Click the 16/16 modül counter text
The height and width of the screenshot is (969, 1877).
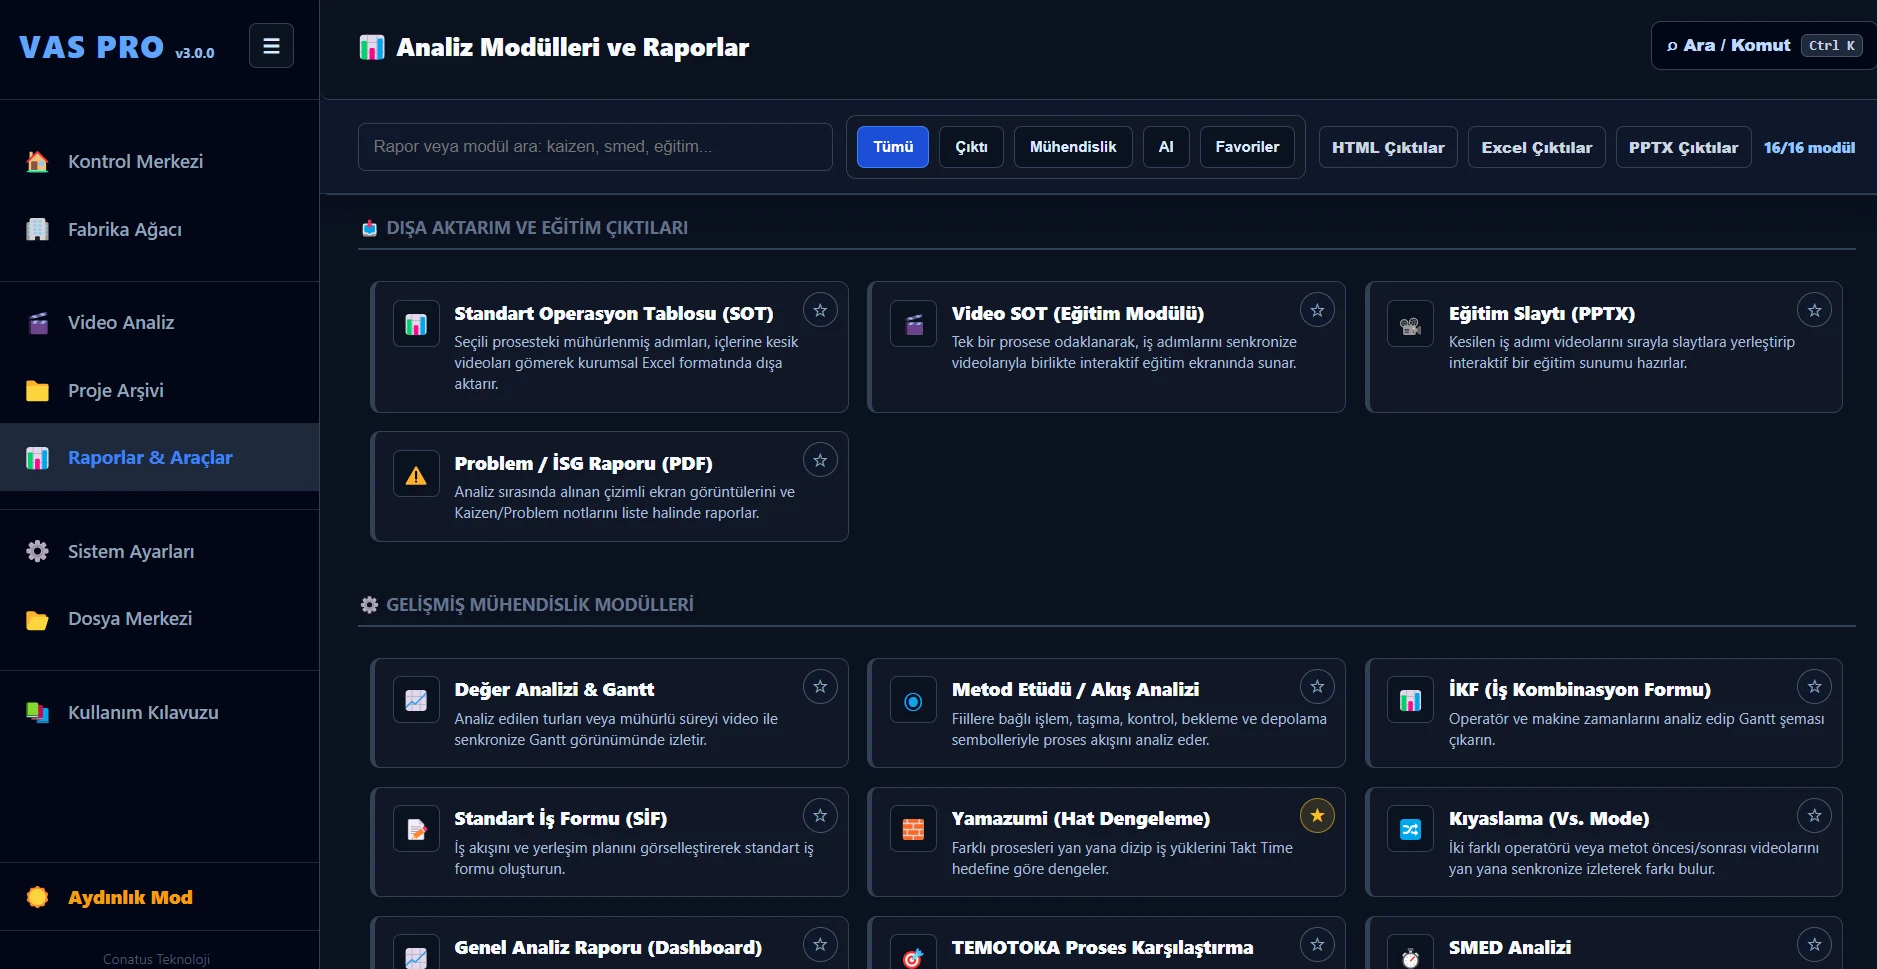pos(1809,148)
